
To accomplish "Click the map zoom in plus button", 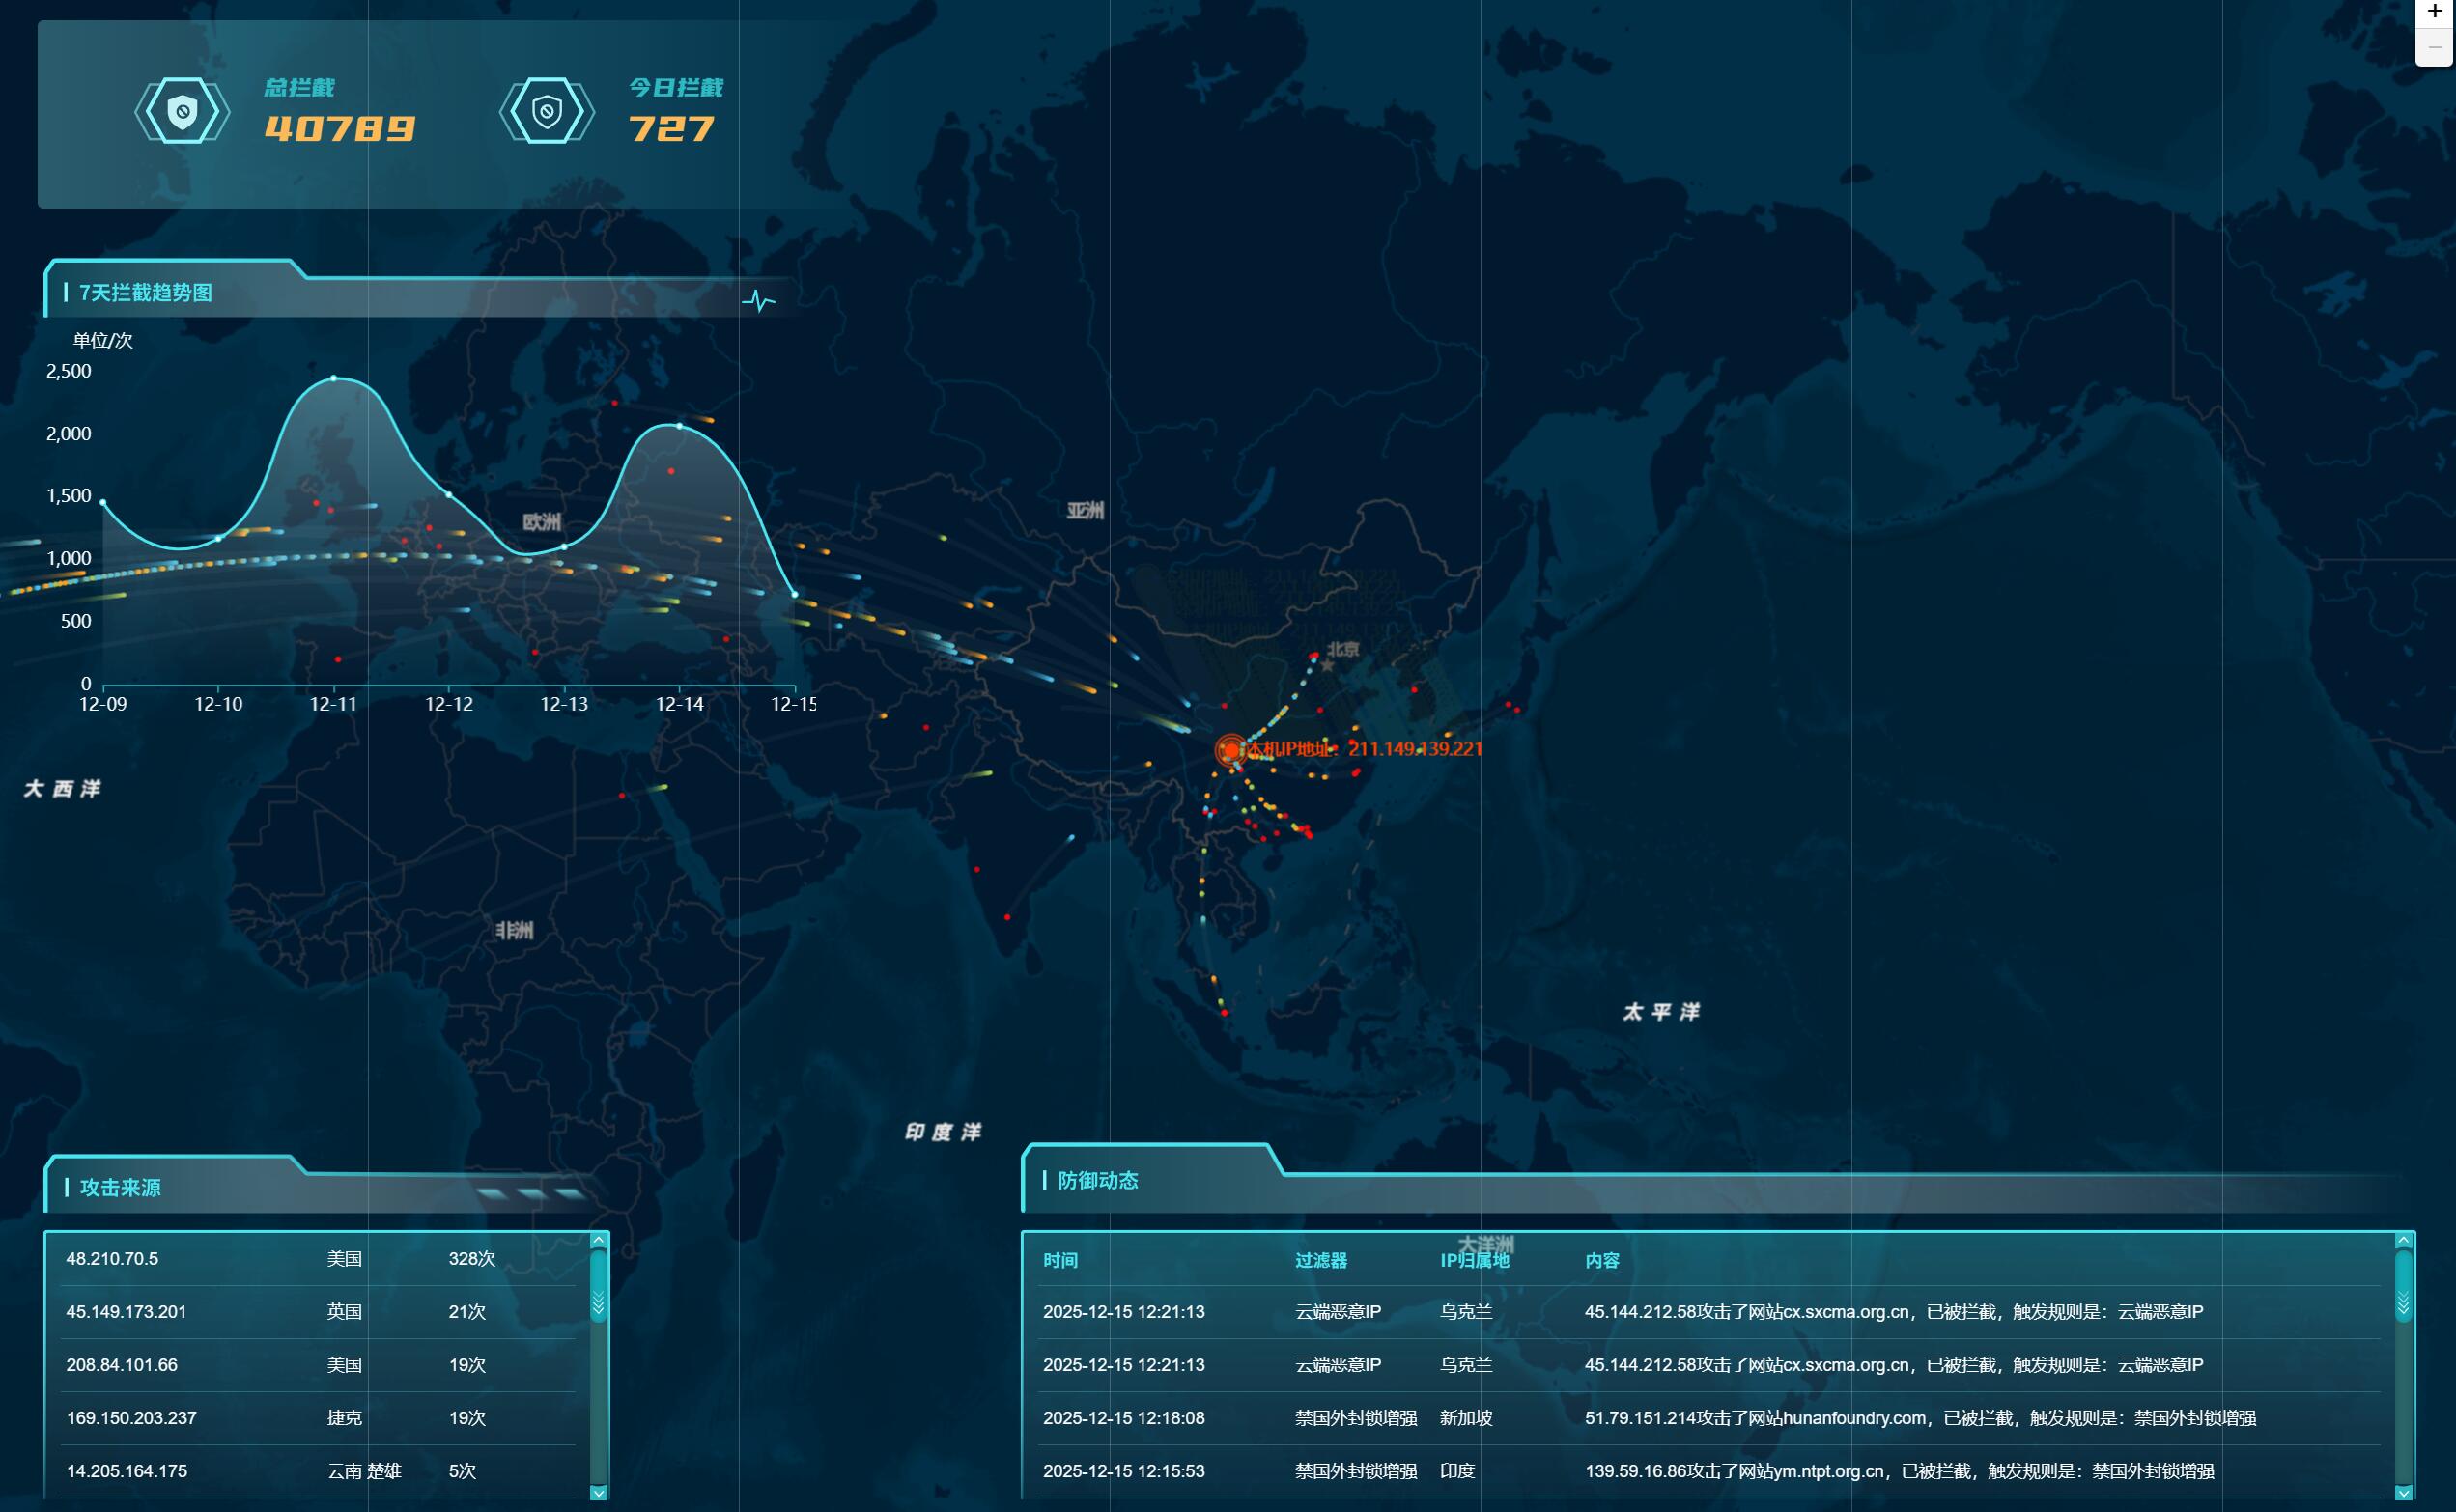I will 2434,12.
